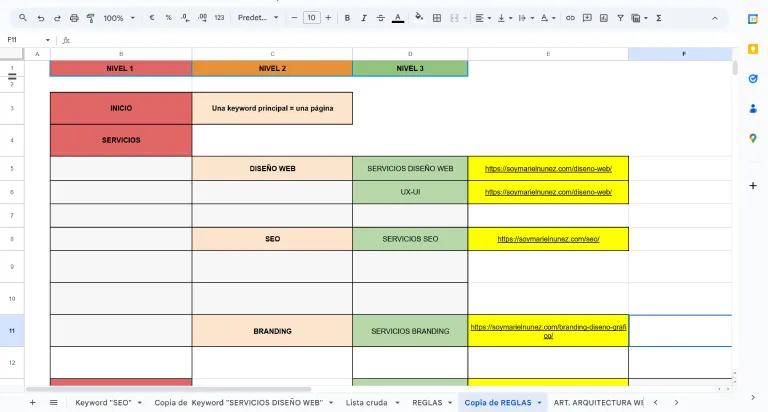Print the spreadsheet
Screen dimensions: 768x412
click(x=74, y=18)
